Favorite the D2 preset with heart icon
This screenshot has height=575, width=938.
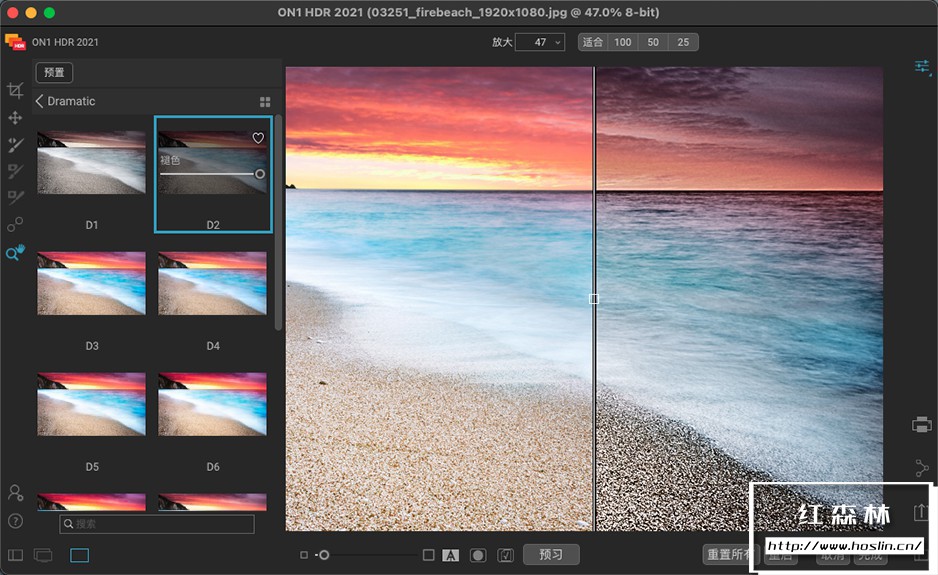(258, 138)
